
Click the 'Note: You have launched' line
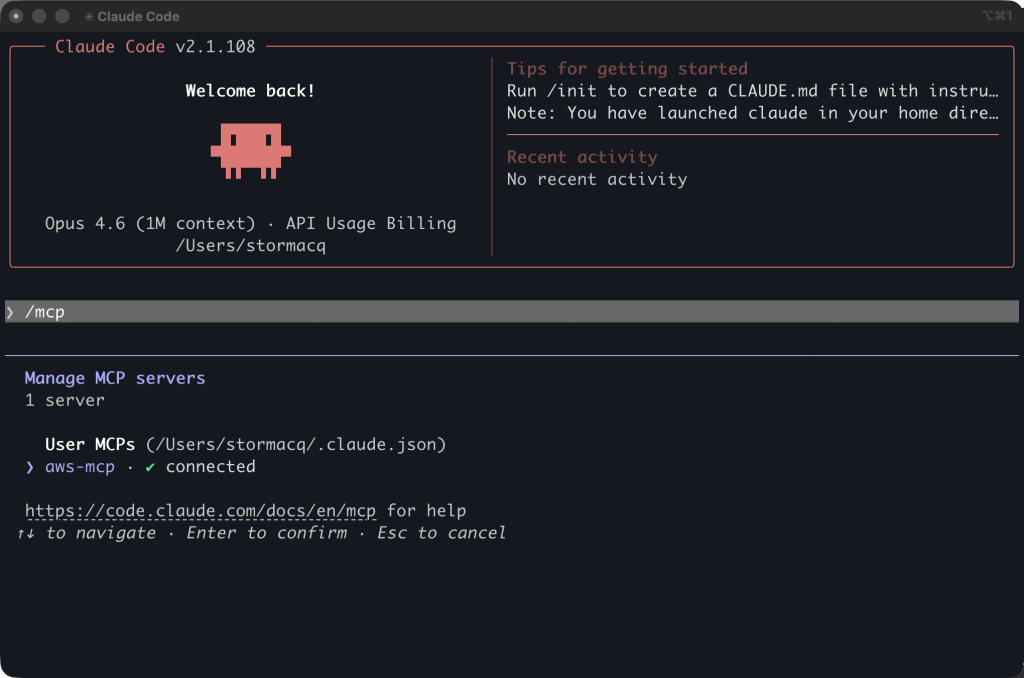[752, 113]
